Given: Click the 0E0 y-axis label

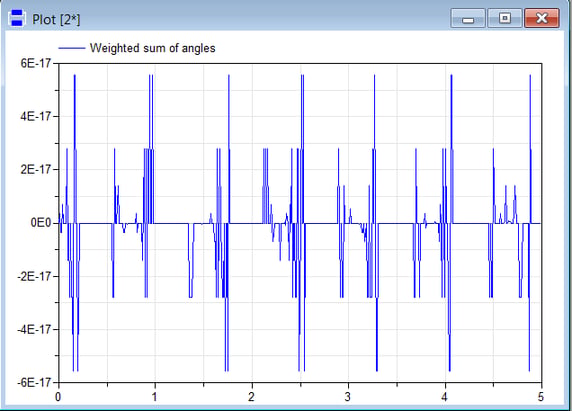Looking at the screenshot, I should tap(41, 223).
